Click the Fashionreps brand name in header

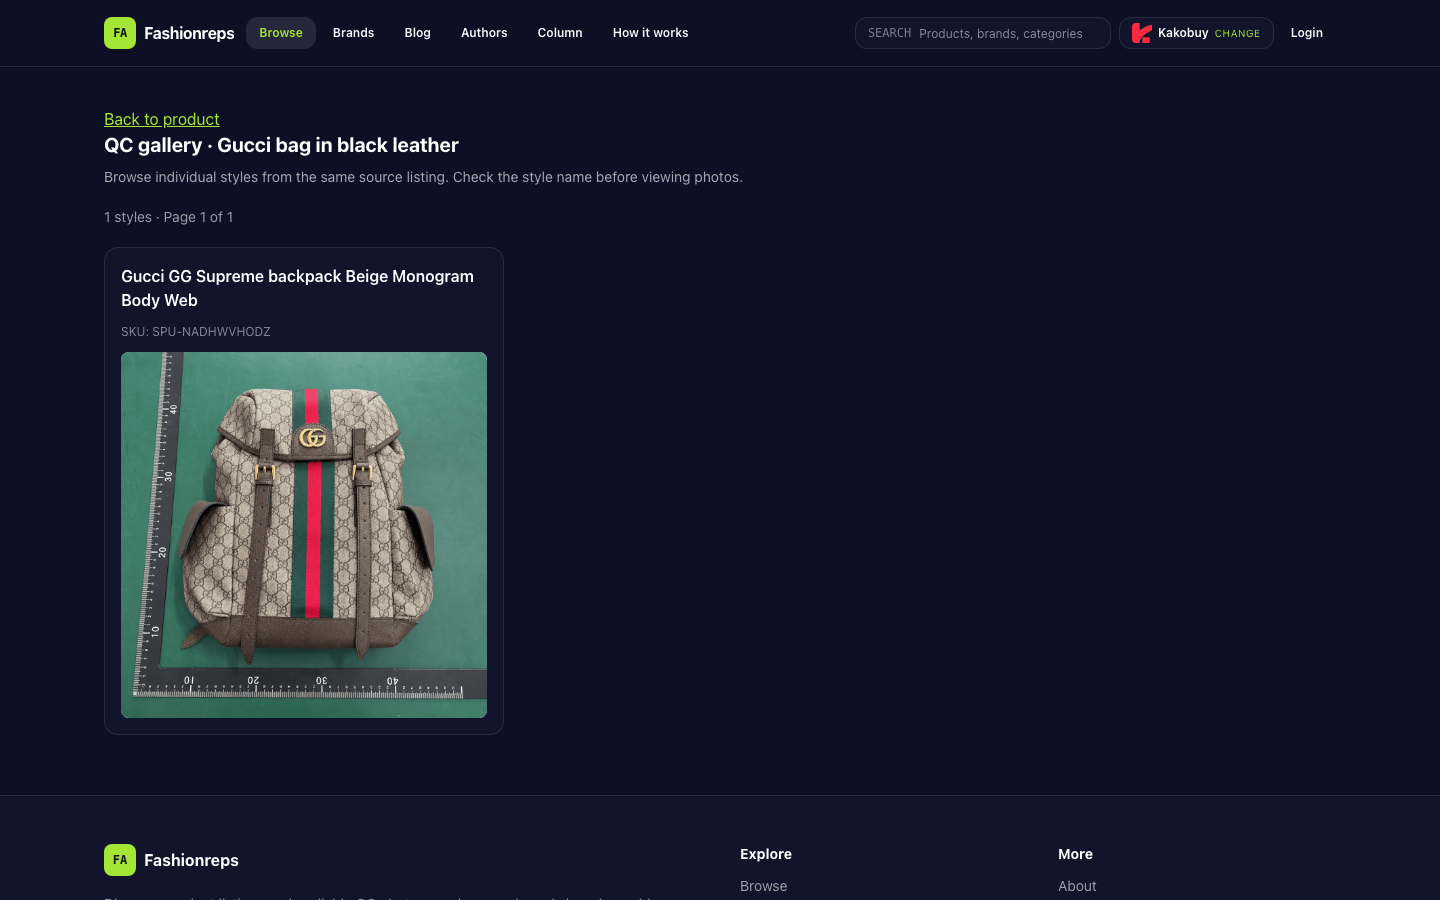click(x=189, y=33)
